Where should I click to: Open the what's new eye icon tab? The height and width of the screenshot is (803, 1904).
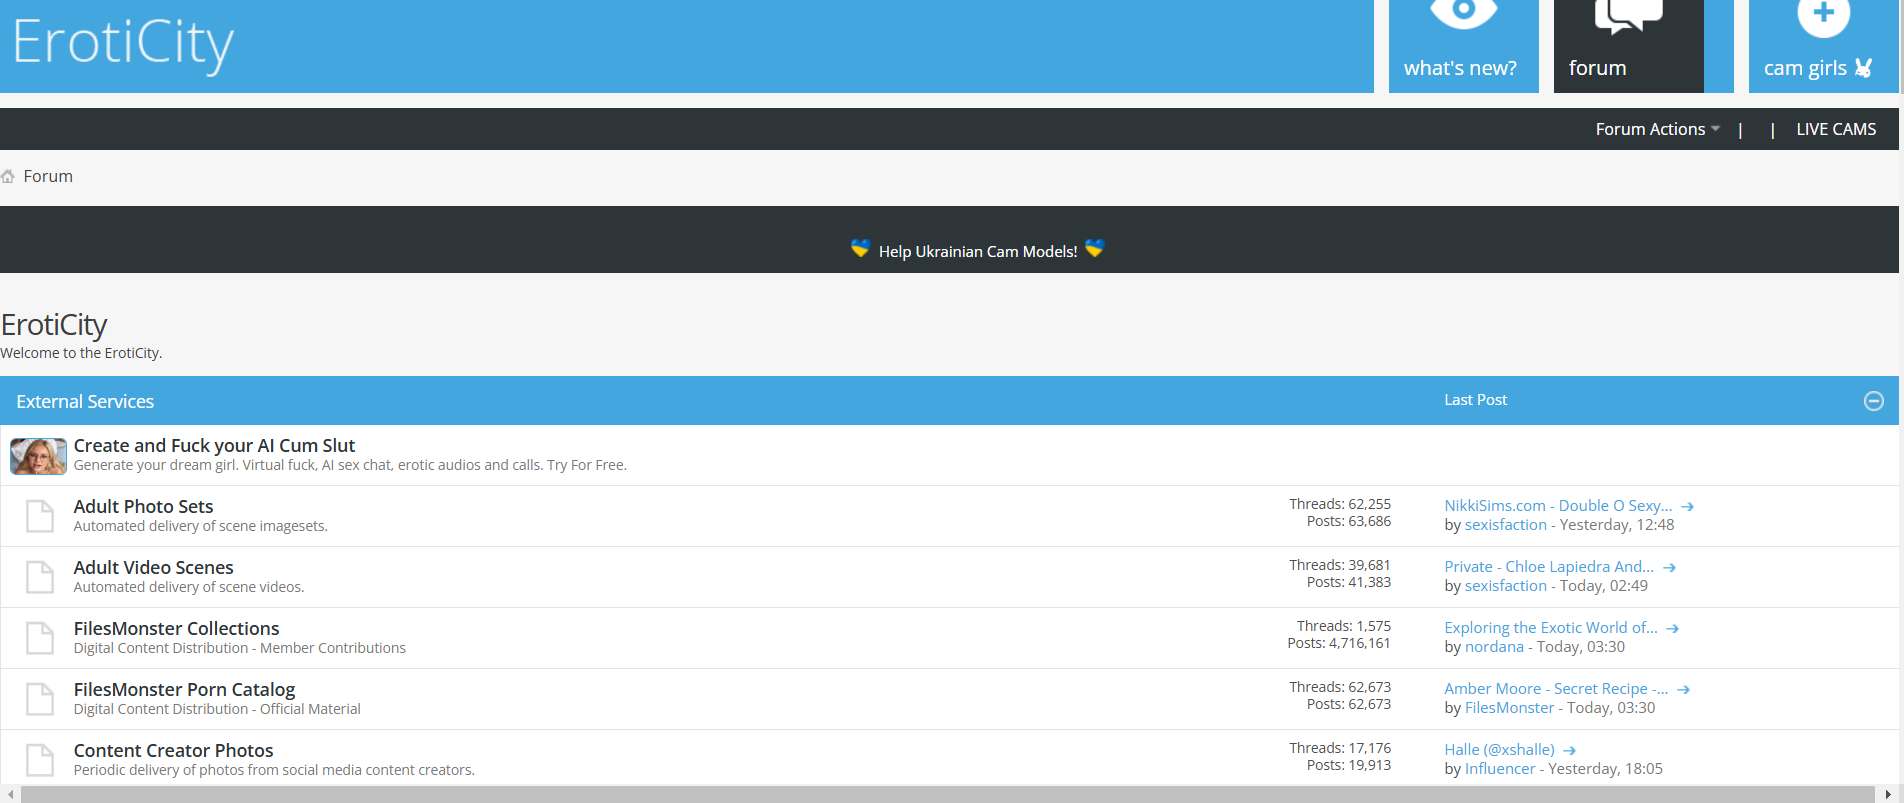tap(1463, 46)
